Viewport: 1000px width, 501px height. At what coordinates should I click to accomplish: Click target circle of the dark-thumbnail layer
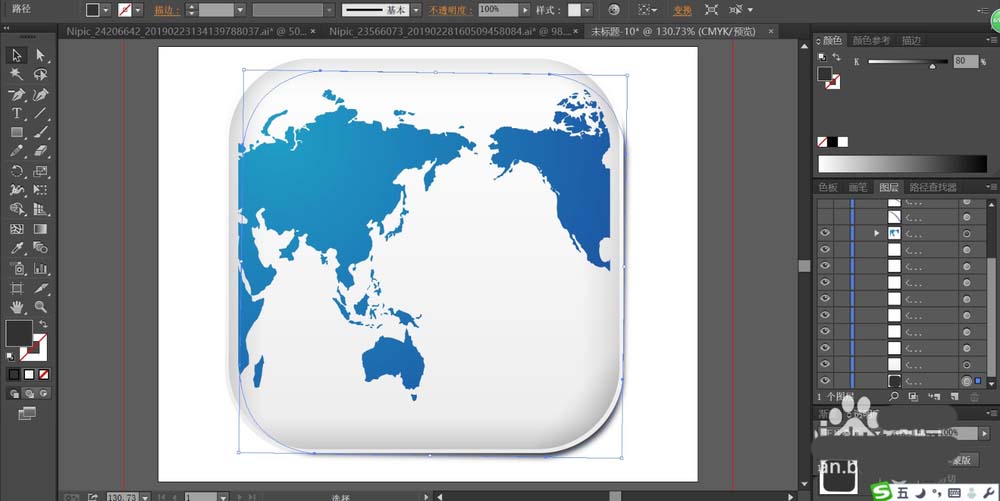pyautogui.click(x=966, y=381)
